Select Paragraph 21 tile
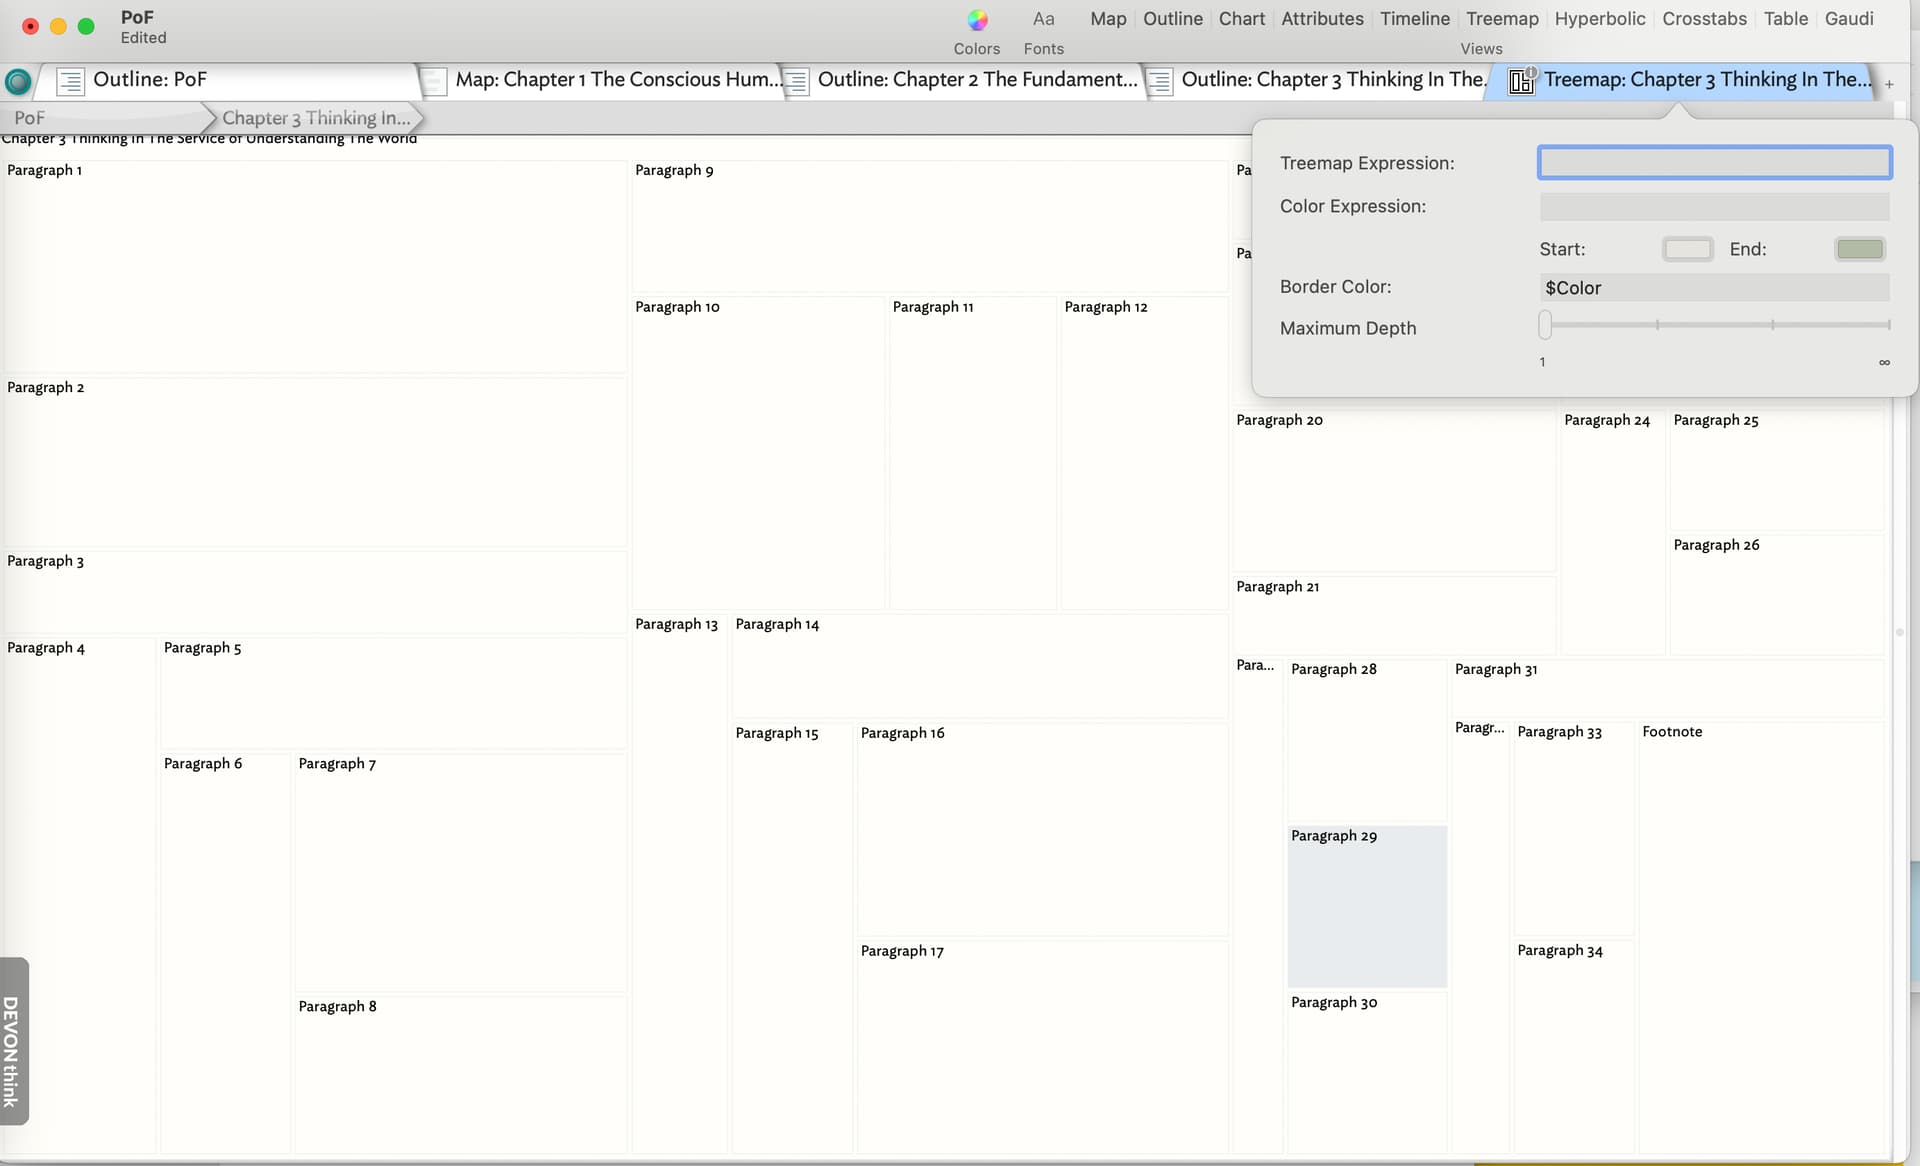The image size is (1920, 1166). (1394, 615)
